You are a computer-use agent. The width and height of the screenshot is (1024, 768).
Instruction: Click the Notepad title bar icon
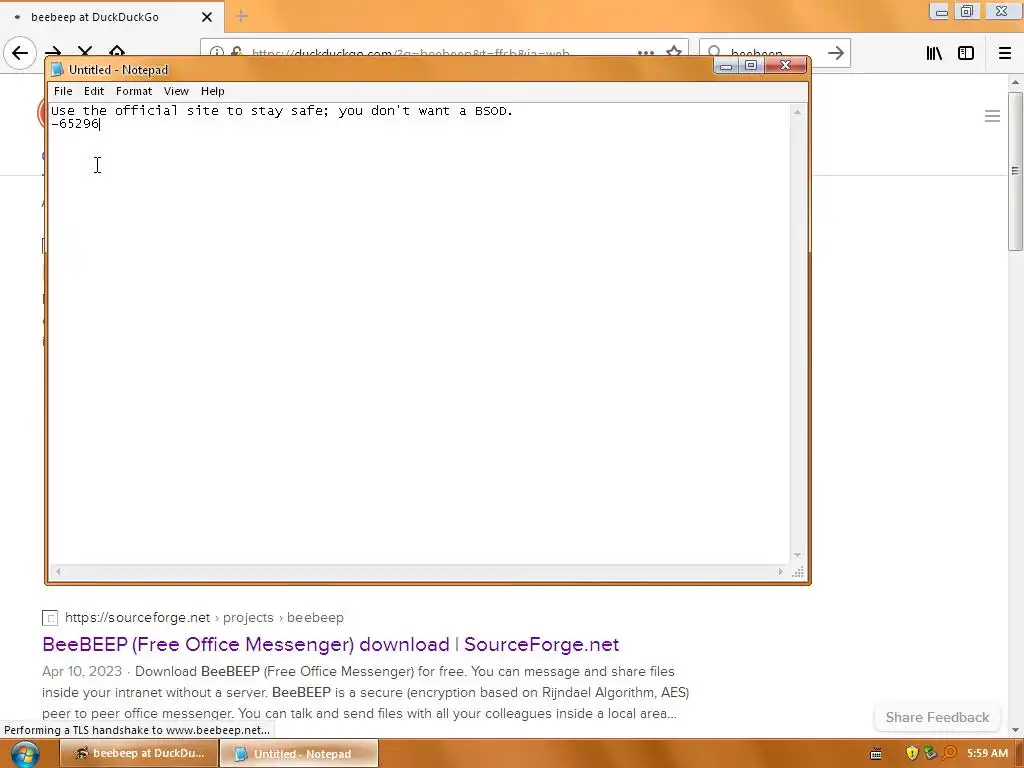pos(57,70)
